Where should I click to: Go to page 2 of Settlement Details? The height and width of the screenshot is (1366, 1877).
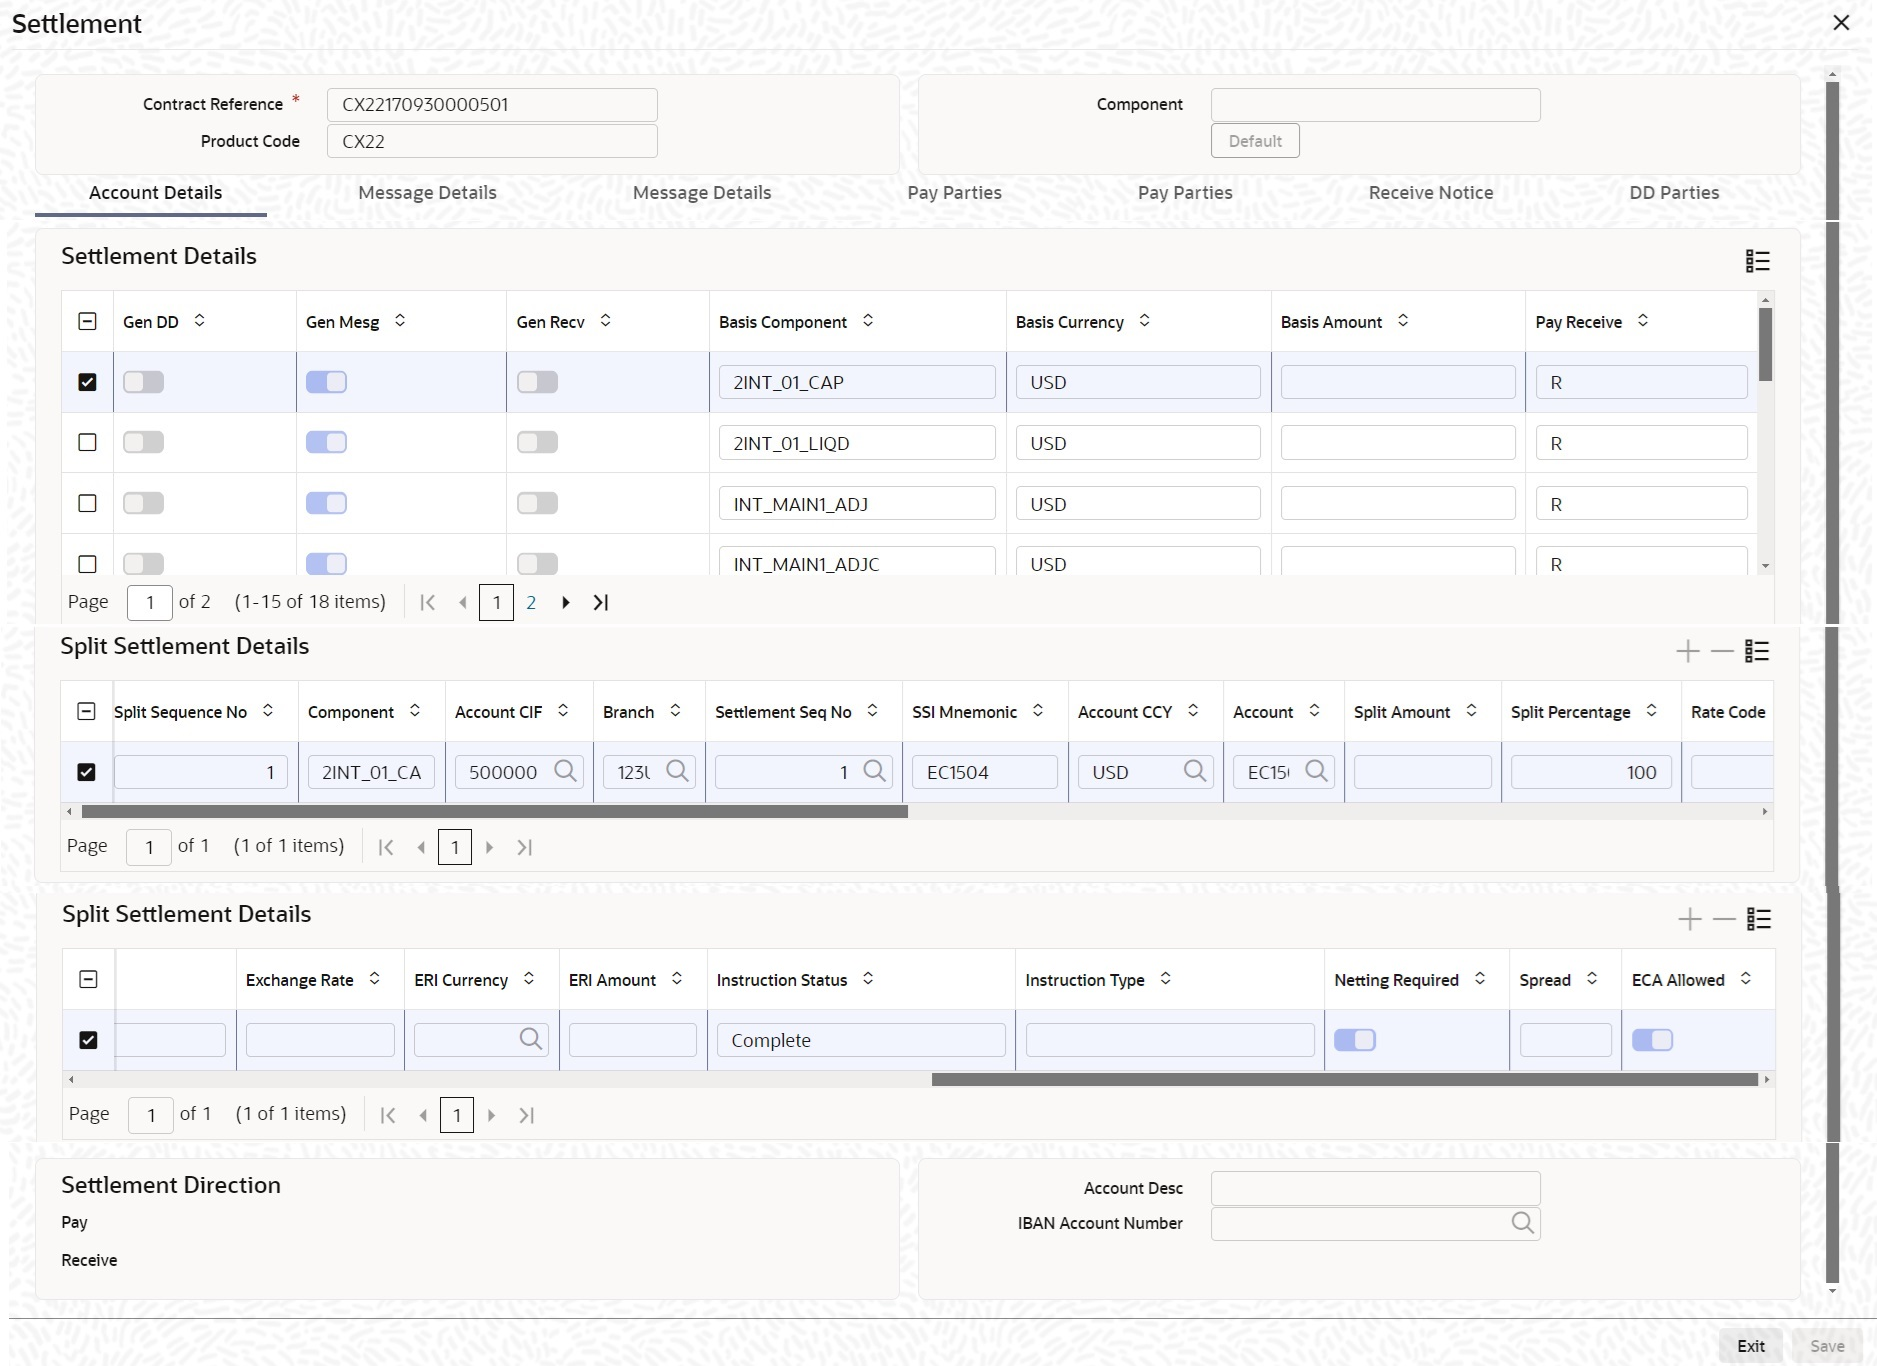point(531,602)
